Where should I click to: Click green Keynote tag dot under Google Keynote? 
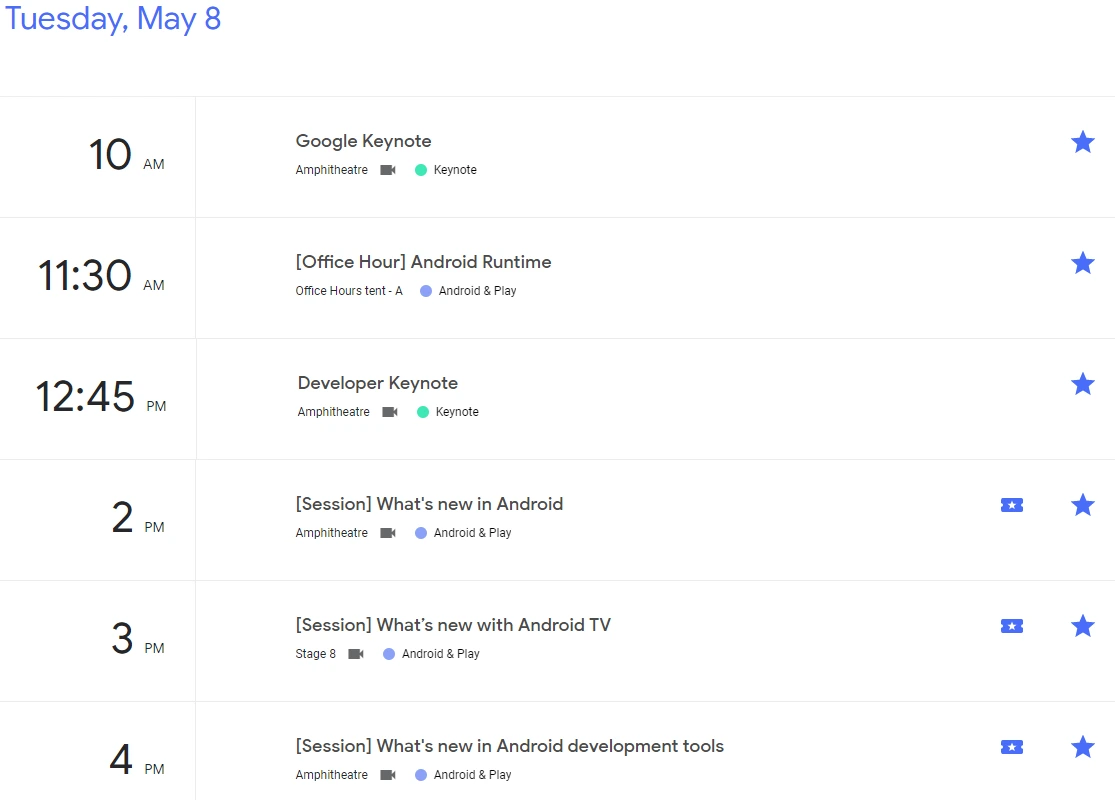point(421,170)
